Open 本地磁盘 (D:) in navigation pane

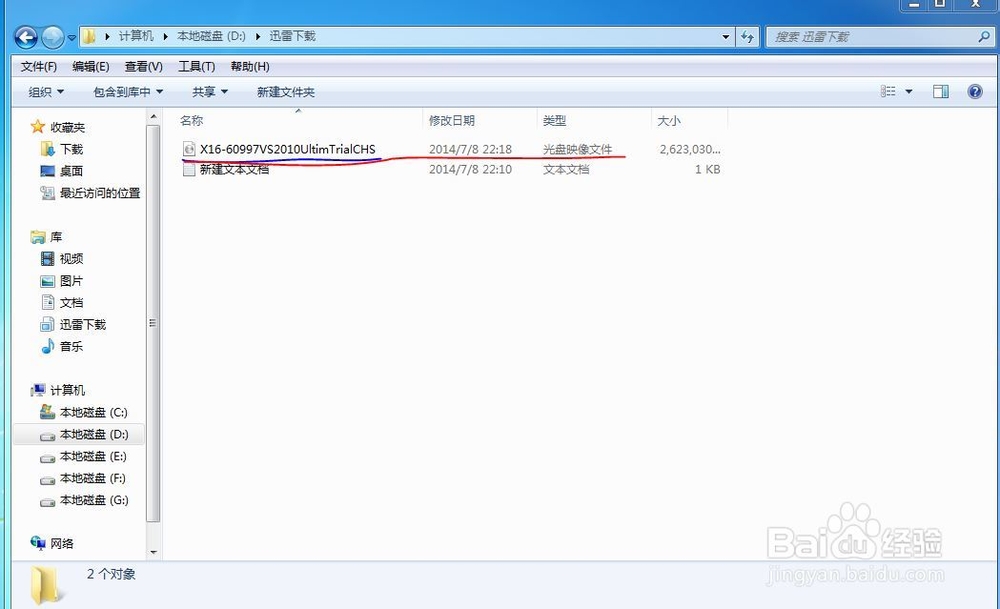coord(94,434)
